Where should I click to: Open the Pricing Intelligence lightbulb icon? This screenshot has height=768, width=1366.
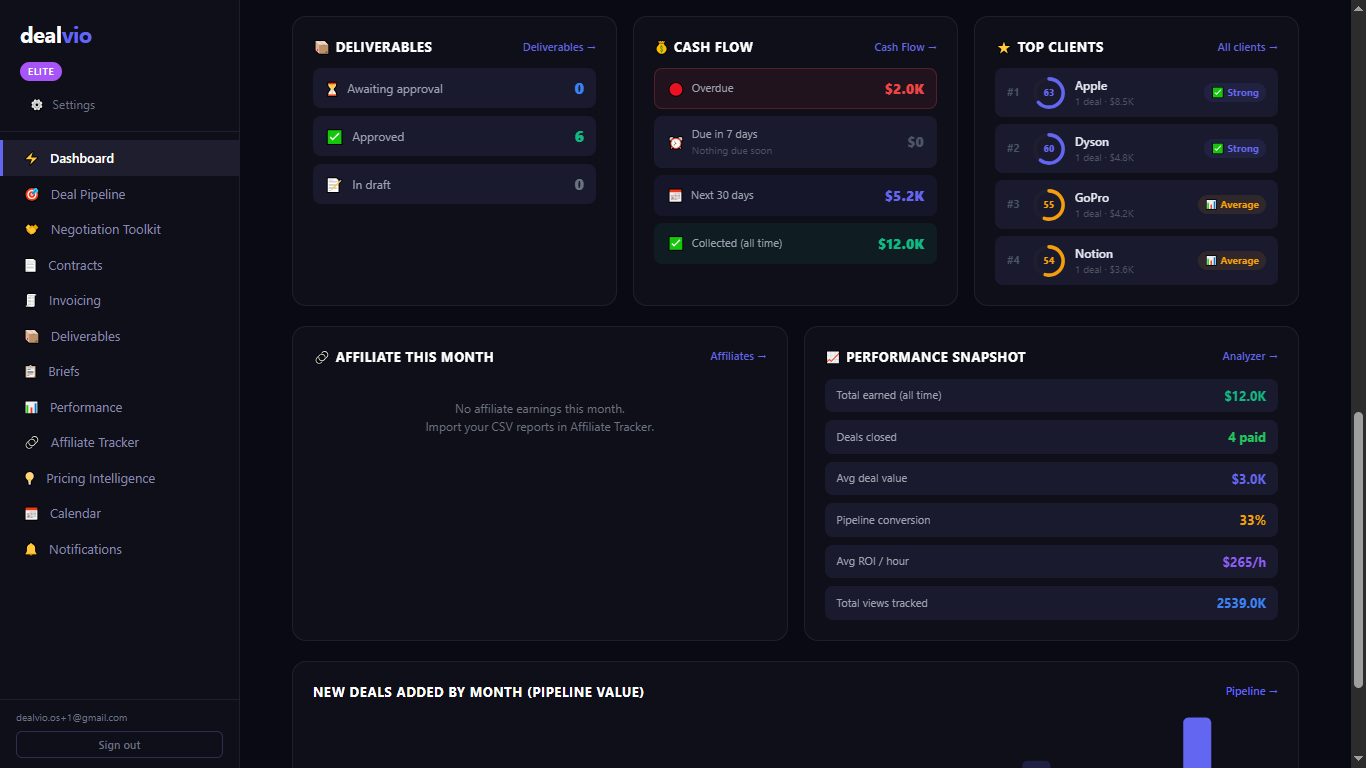pyautogui.click(x=29, y=478)
